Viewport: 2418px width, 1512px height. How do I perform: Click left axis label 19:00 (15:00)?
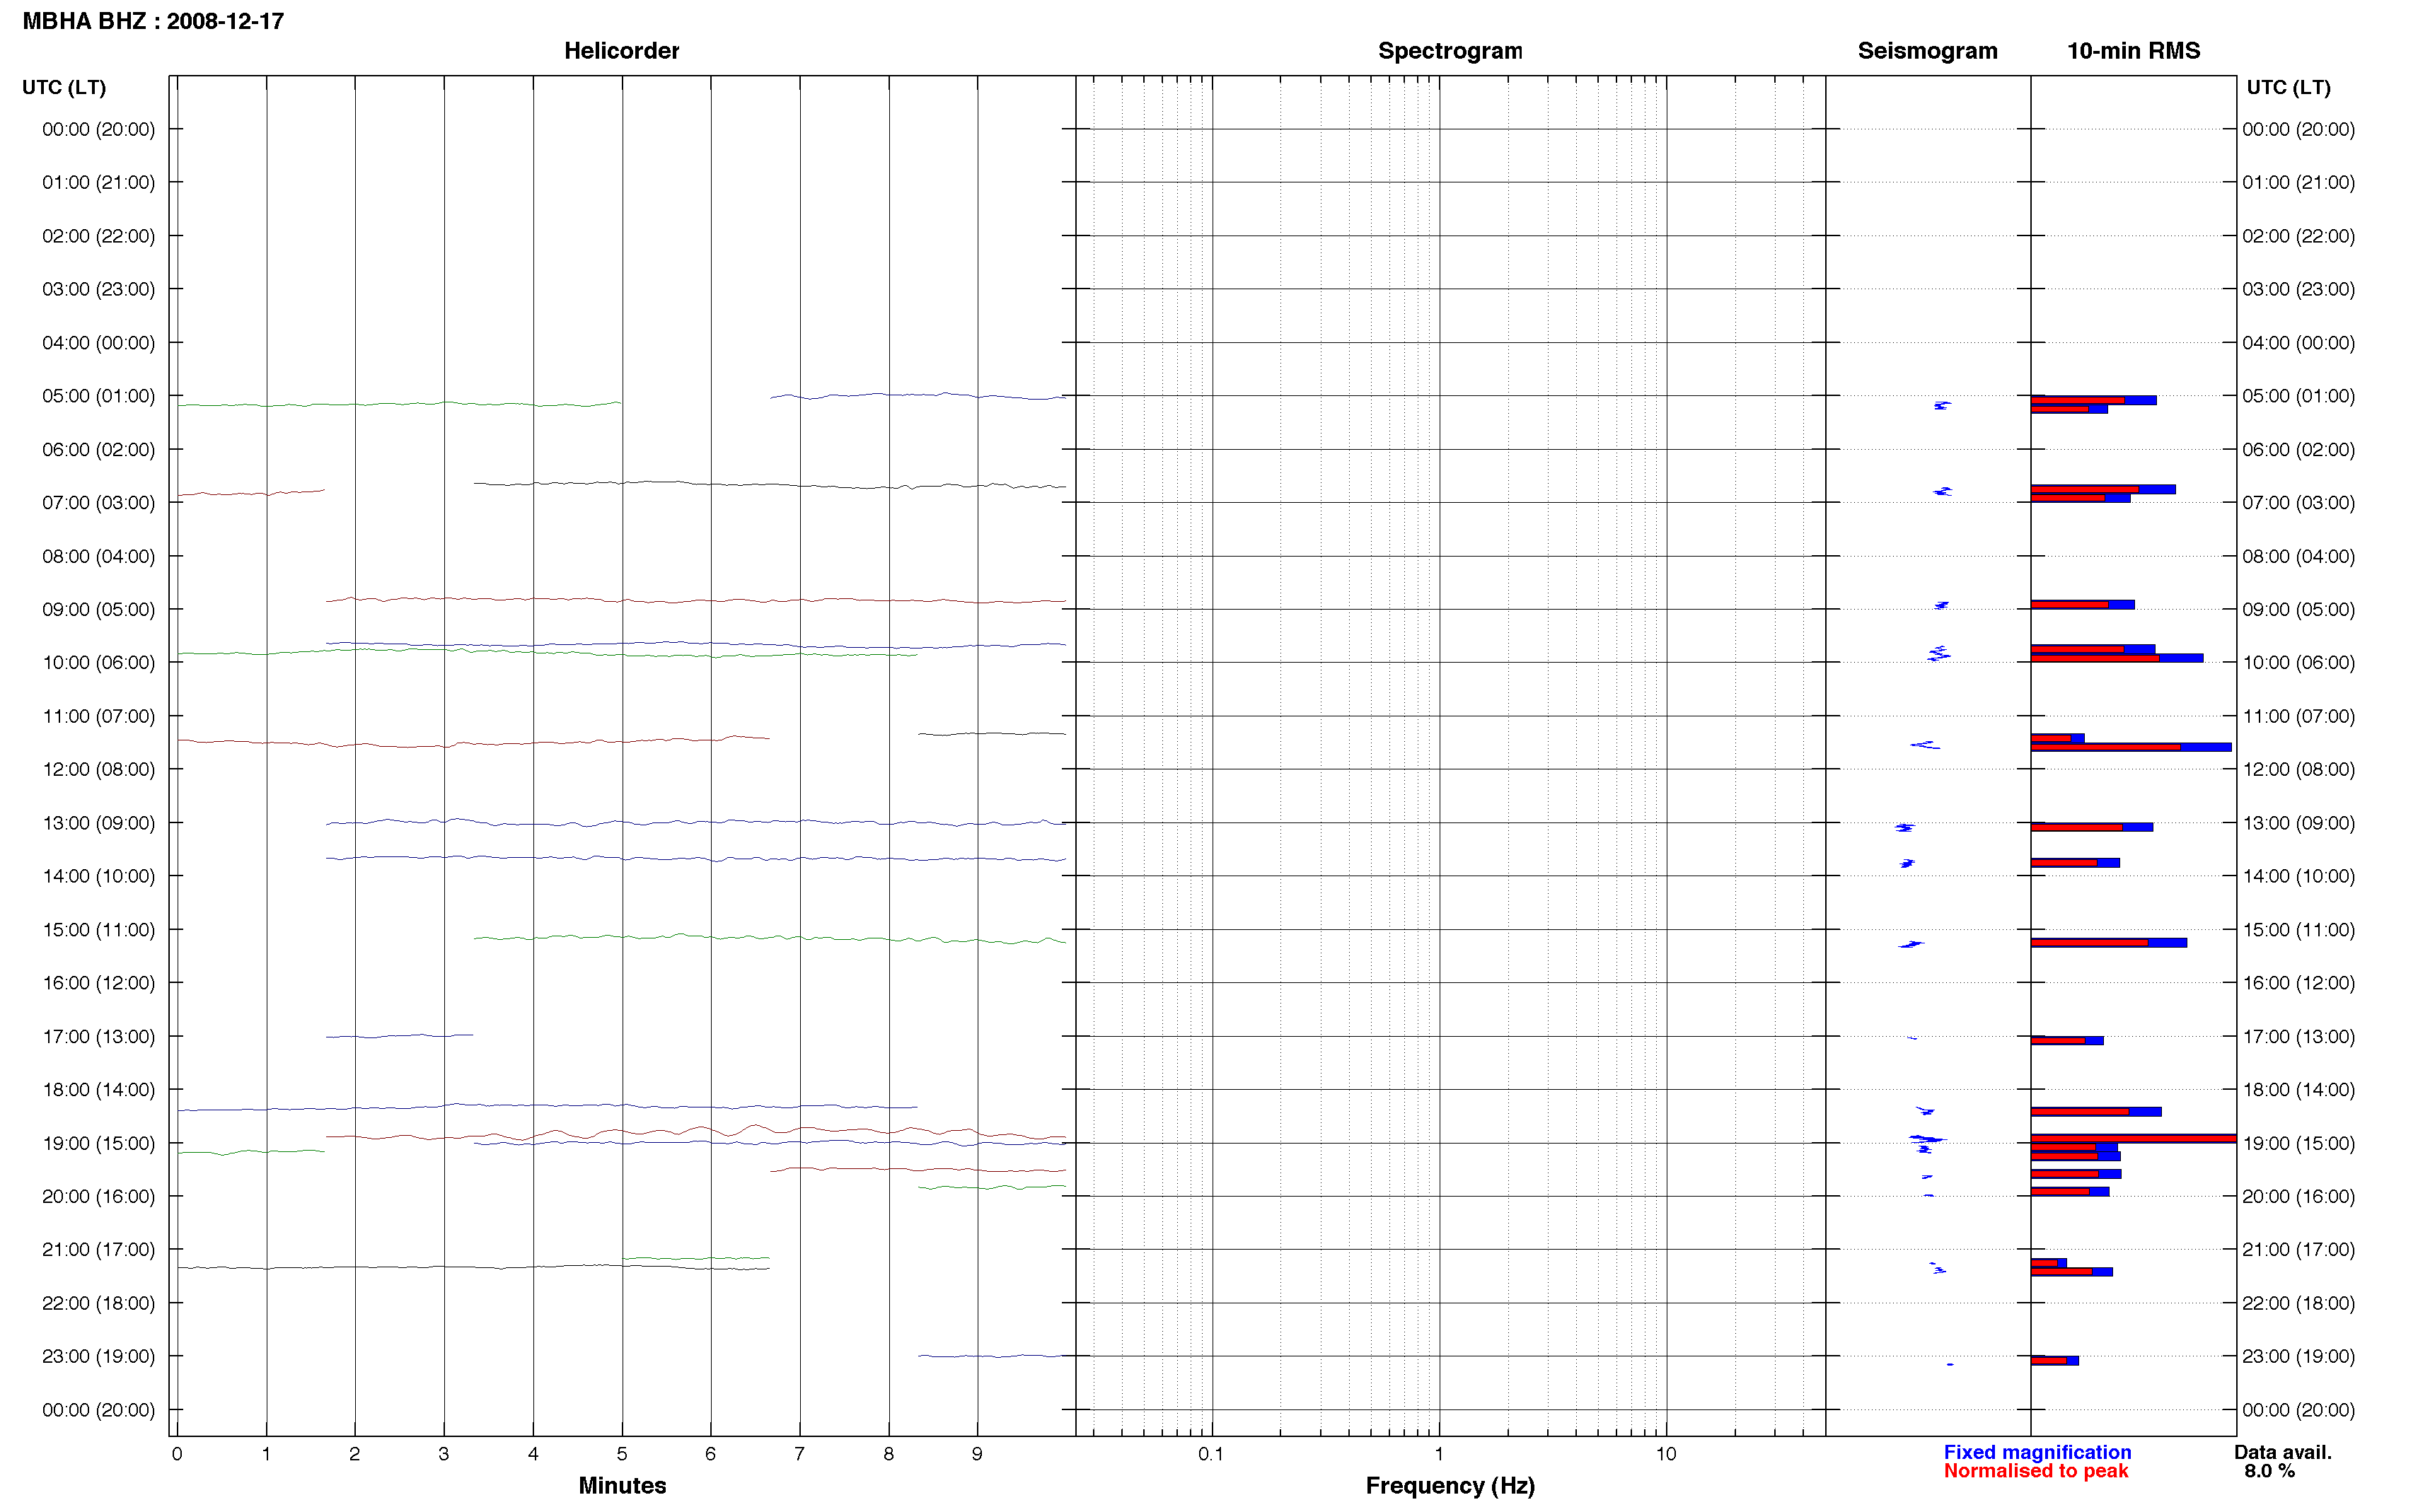98,1143
